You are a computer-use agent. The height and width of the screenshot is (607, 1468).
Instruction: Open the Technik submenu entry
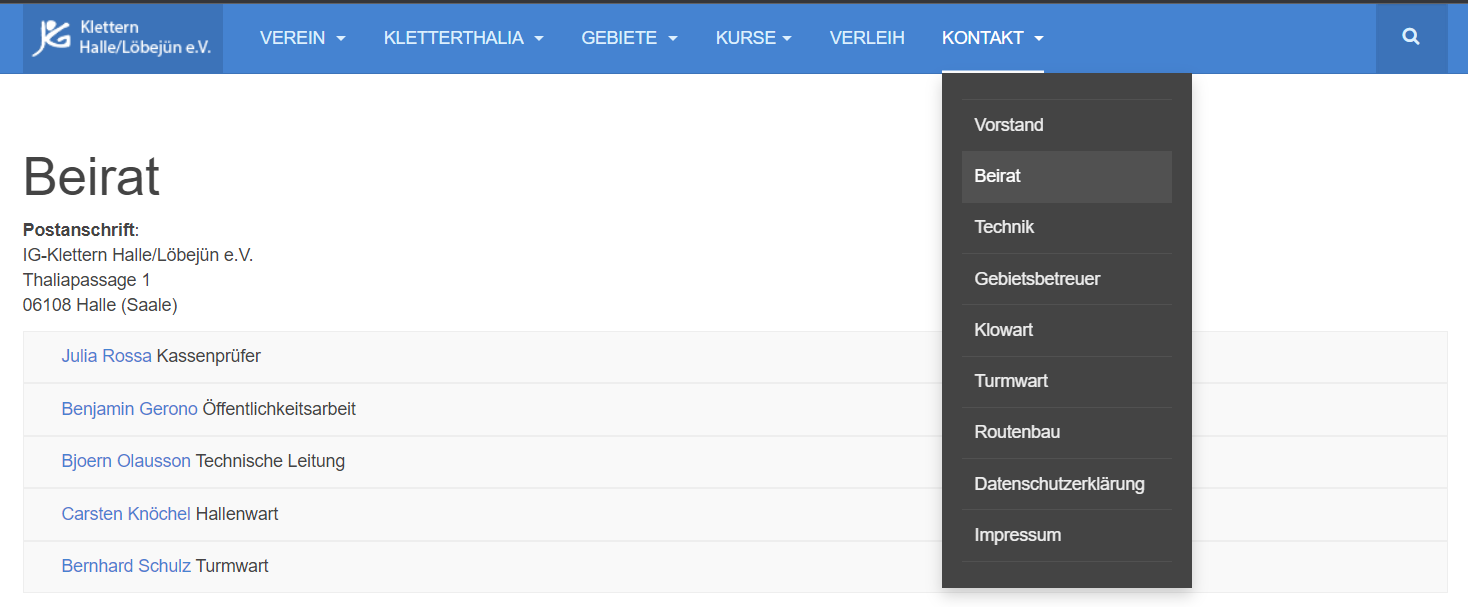(1004, 227)
